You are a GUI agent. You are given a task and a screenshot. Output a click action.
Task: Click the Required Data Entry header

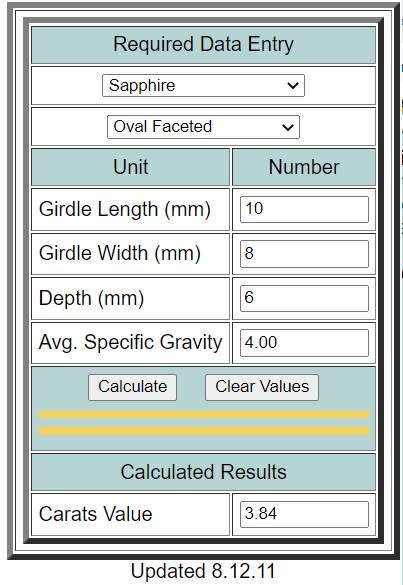point(203,44)
